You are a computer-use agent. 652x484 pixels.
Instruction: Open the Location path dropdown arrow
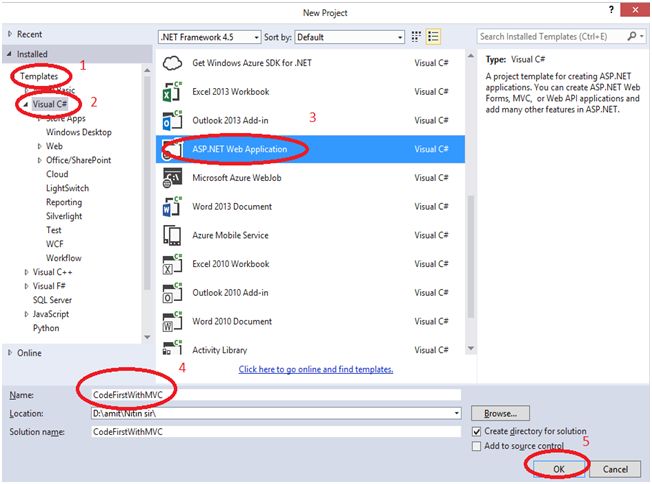pos(457,413)
